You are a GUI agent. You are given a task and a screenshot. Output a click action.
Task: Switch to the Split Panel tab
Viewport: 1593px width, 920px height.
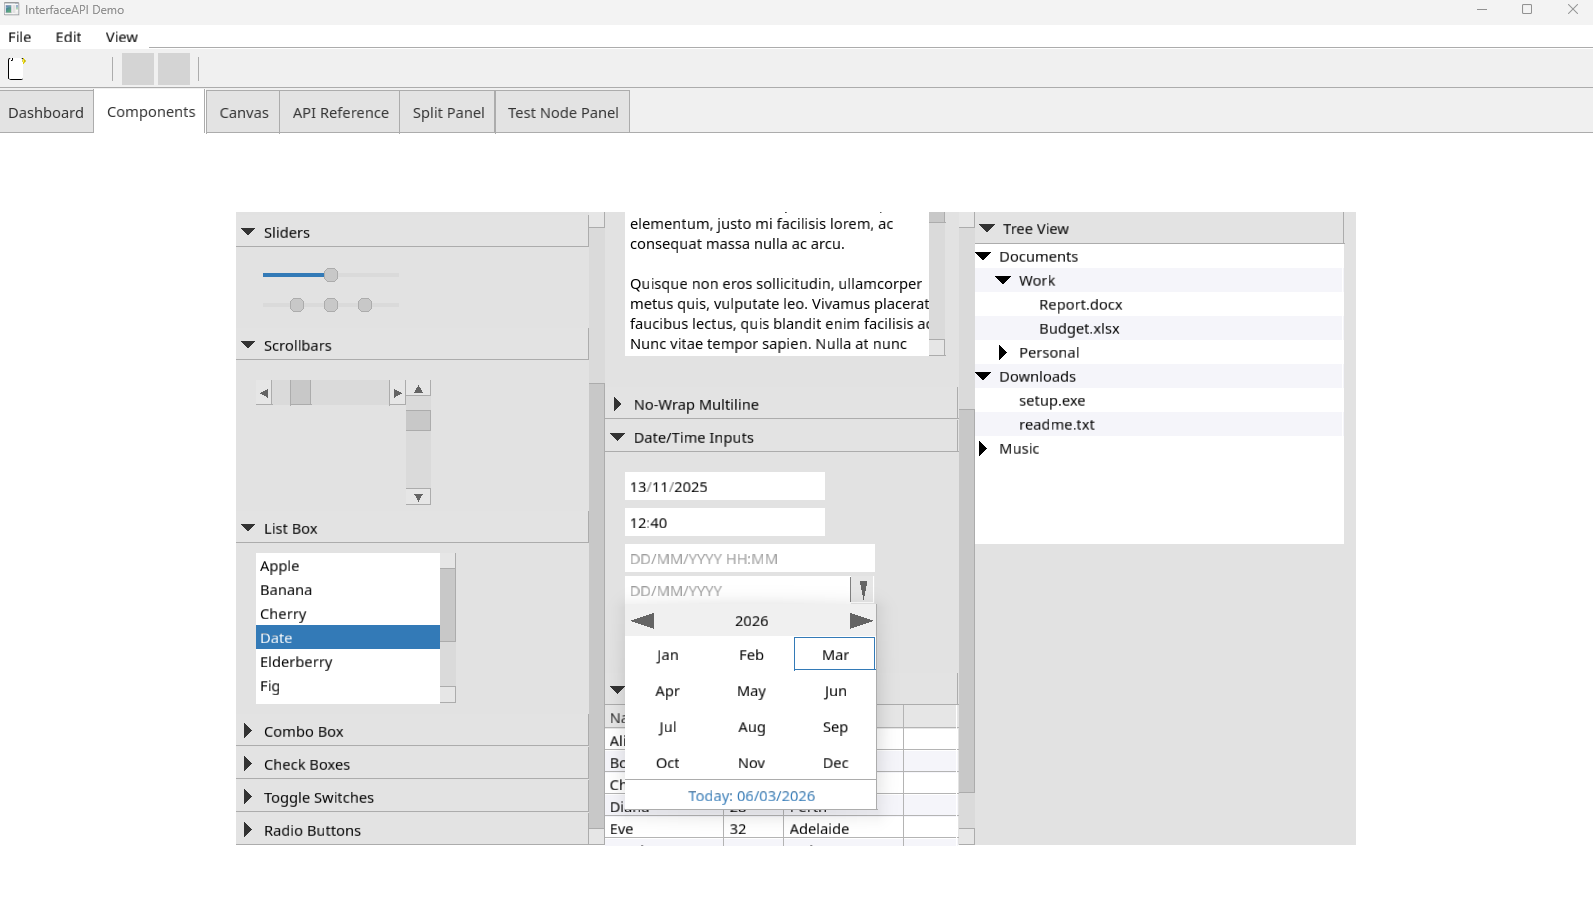(448, 112)
